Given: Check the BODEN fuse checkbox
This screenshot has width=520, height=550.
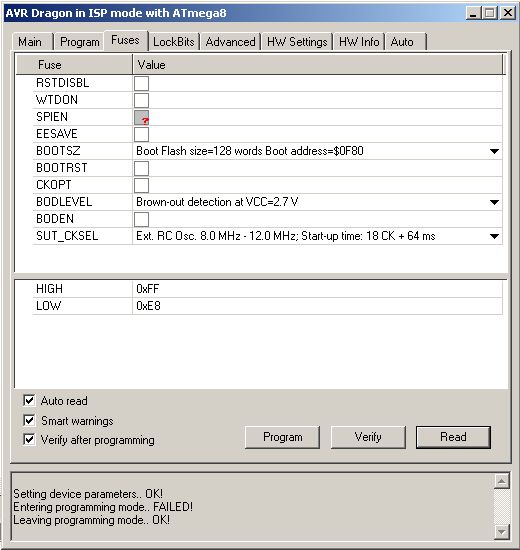Looking at the screenshot, I should point(141,219).
